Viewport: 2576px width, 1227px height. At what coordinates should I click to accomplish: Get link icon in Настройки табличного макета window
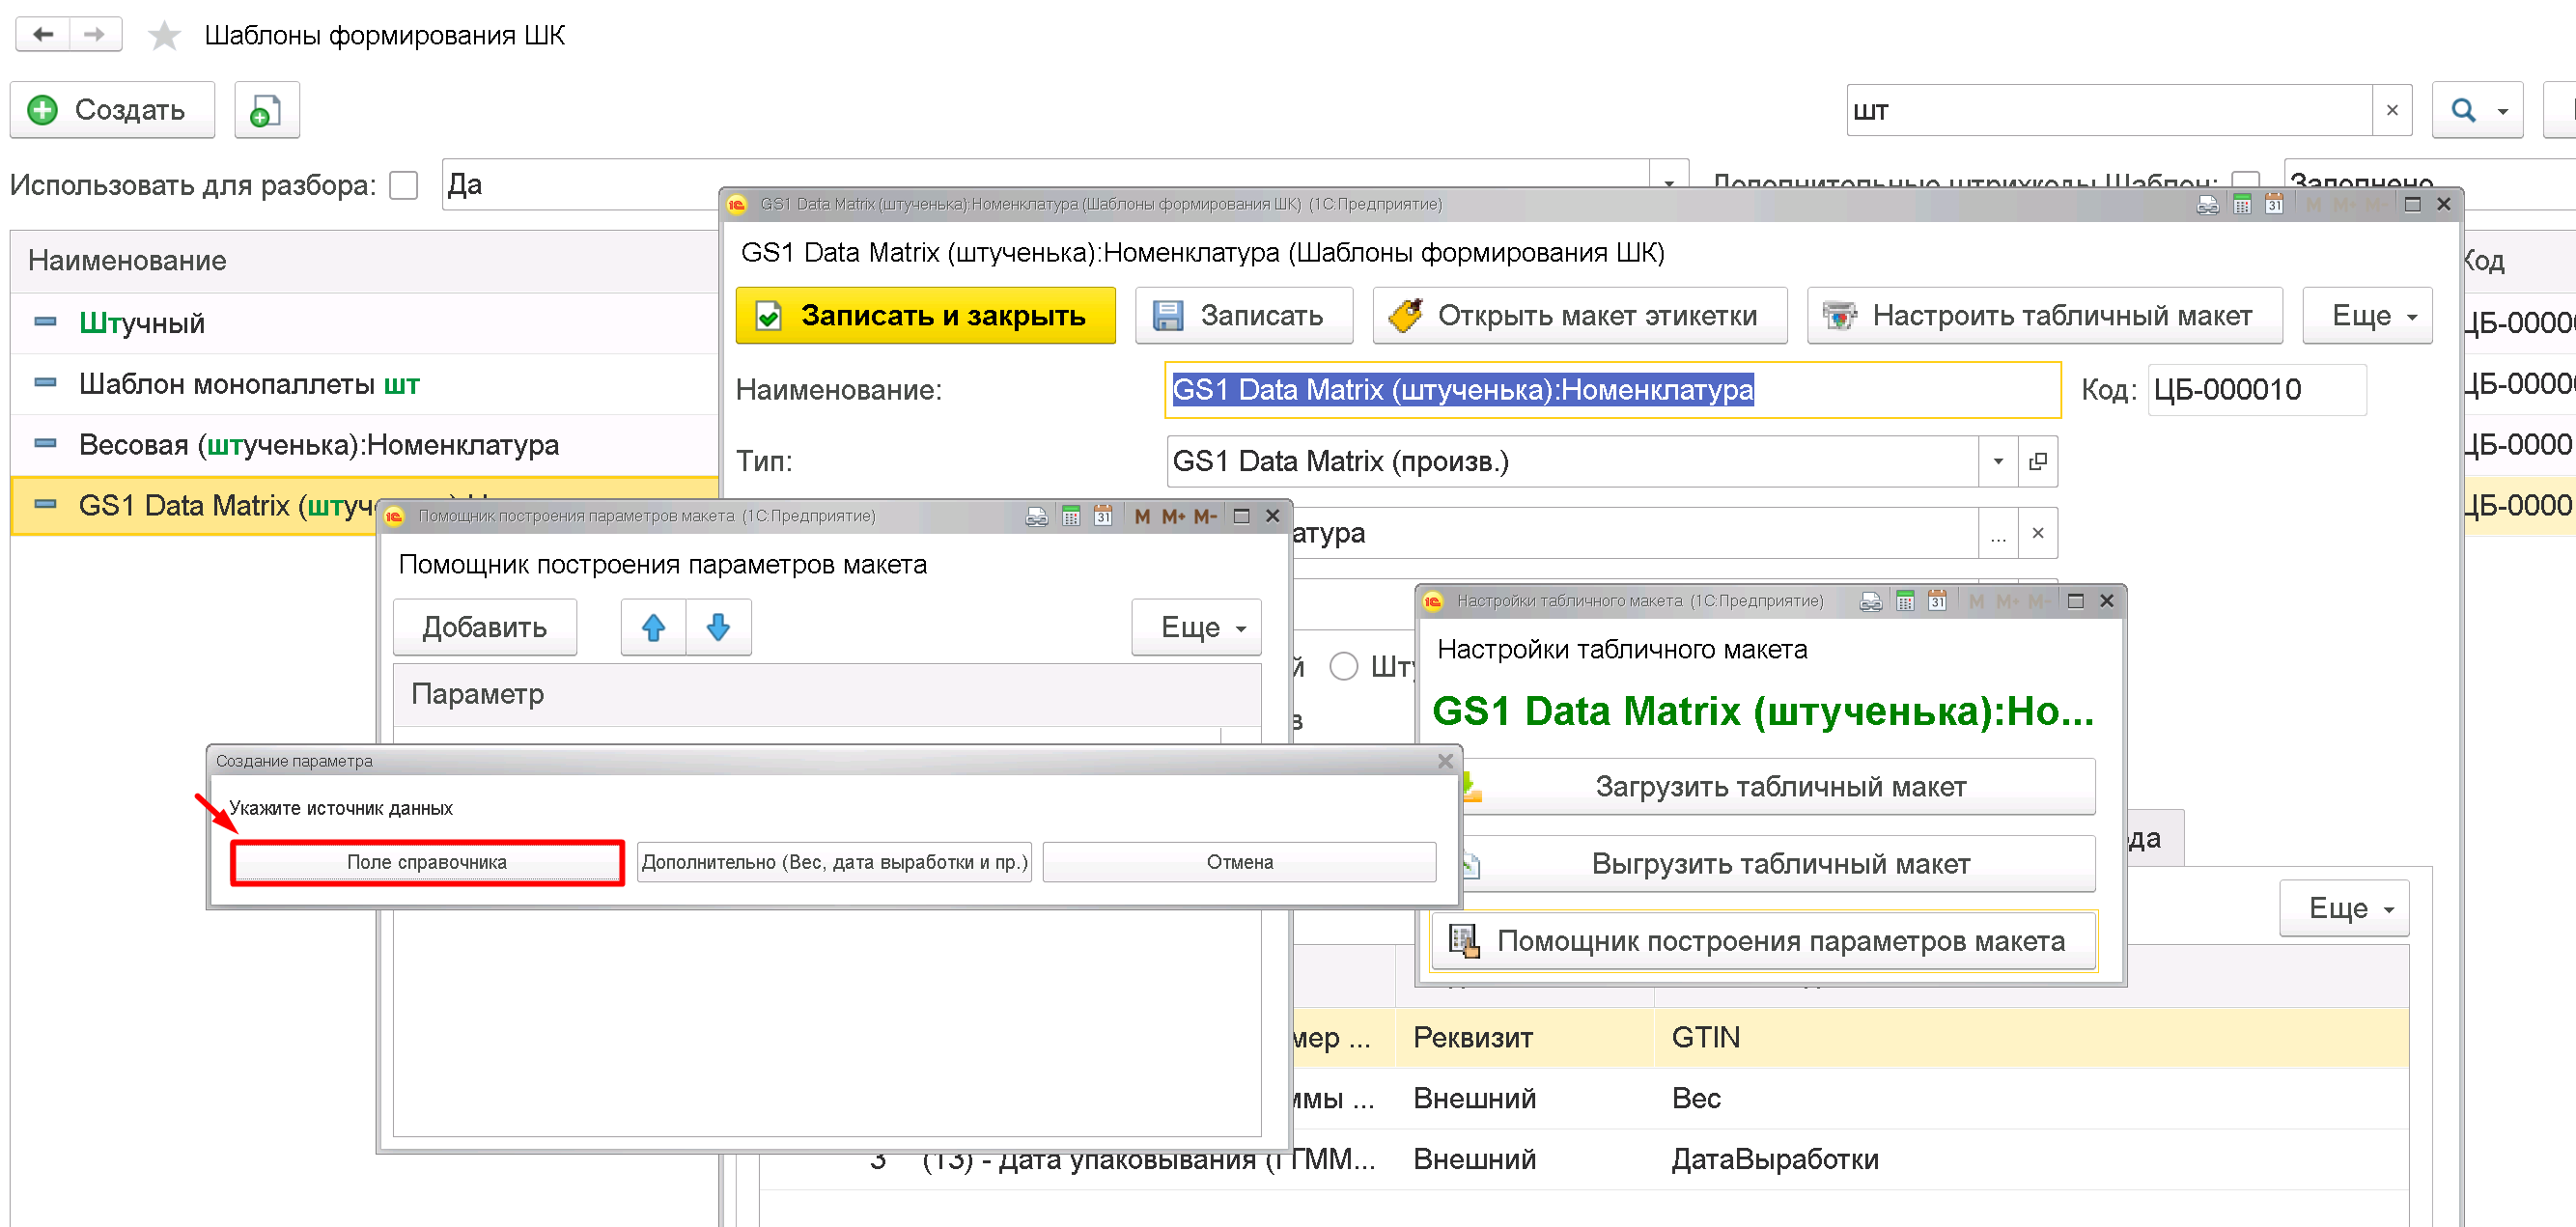1870,601
